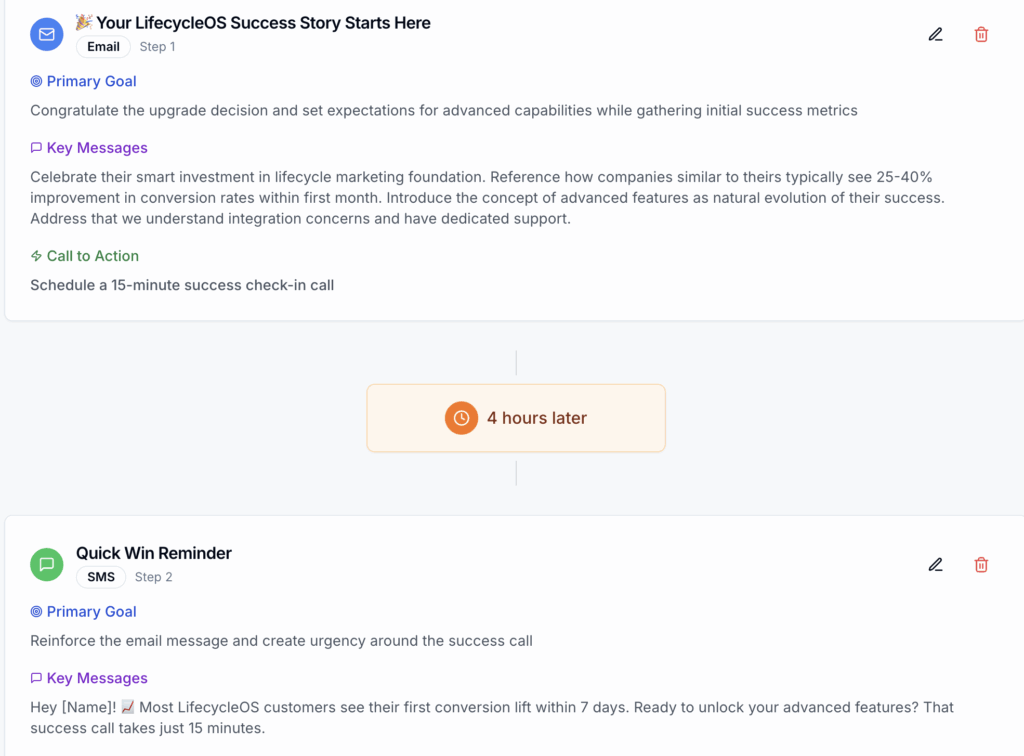The width and height of the screenshot is (1024, 756).
Task: Click the Quick Win Reminder step title
Action: [154, 553]
